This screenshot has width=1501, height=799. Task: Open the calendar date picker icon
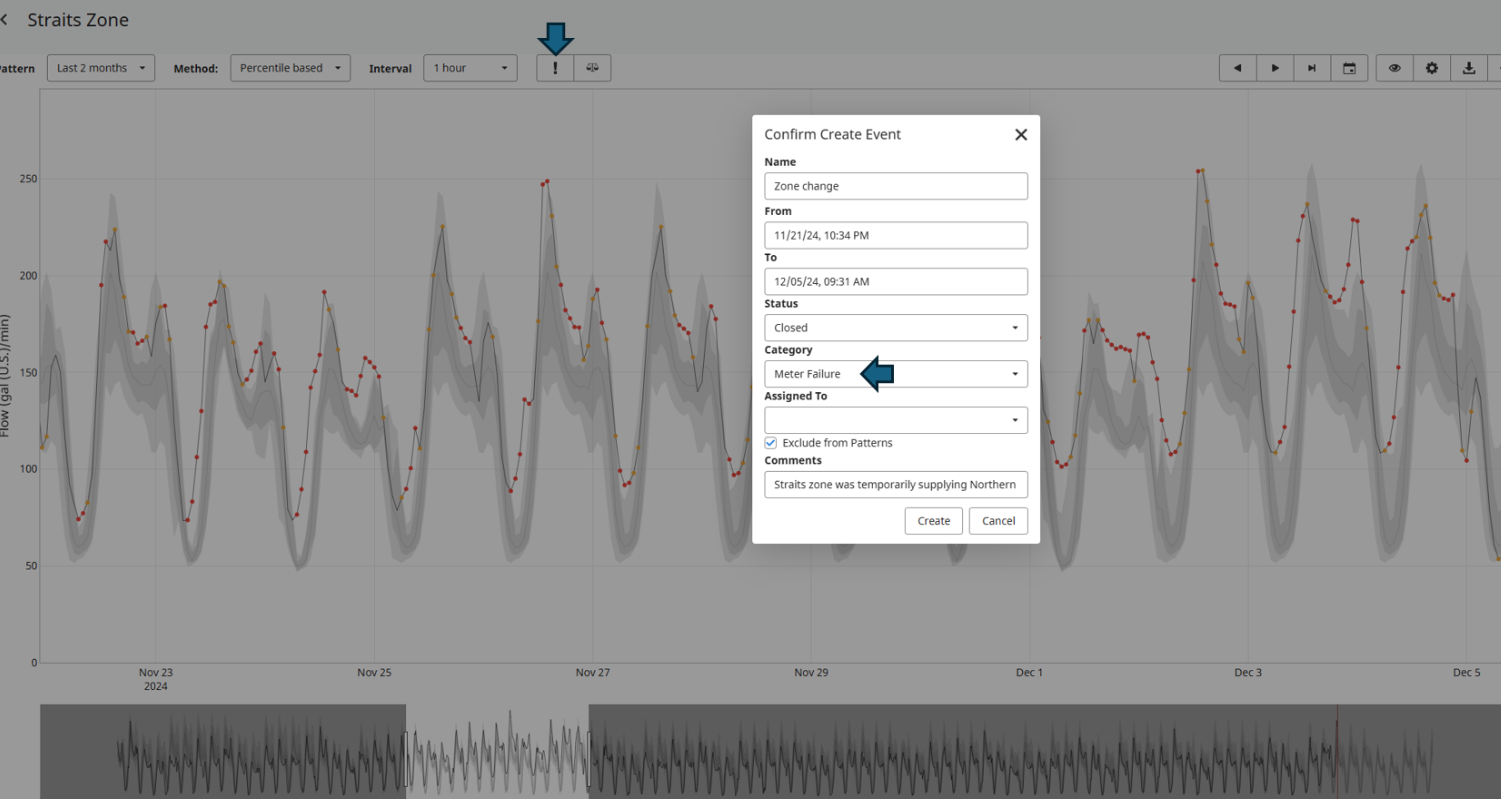tap(1349, 68)
